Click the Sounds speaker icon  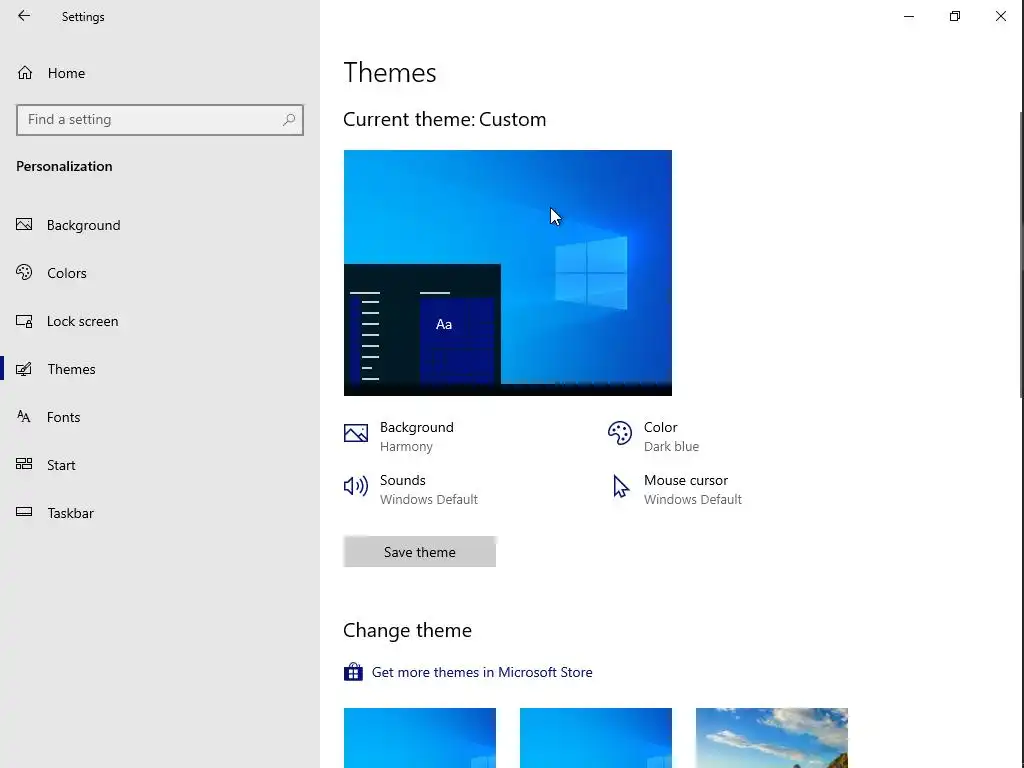pos(356,486)
